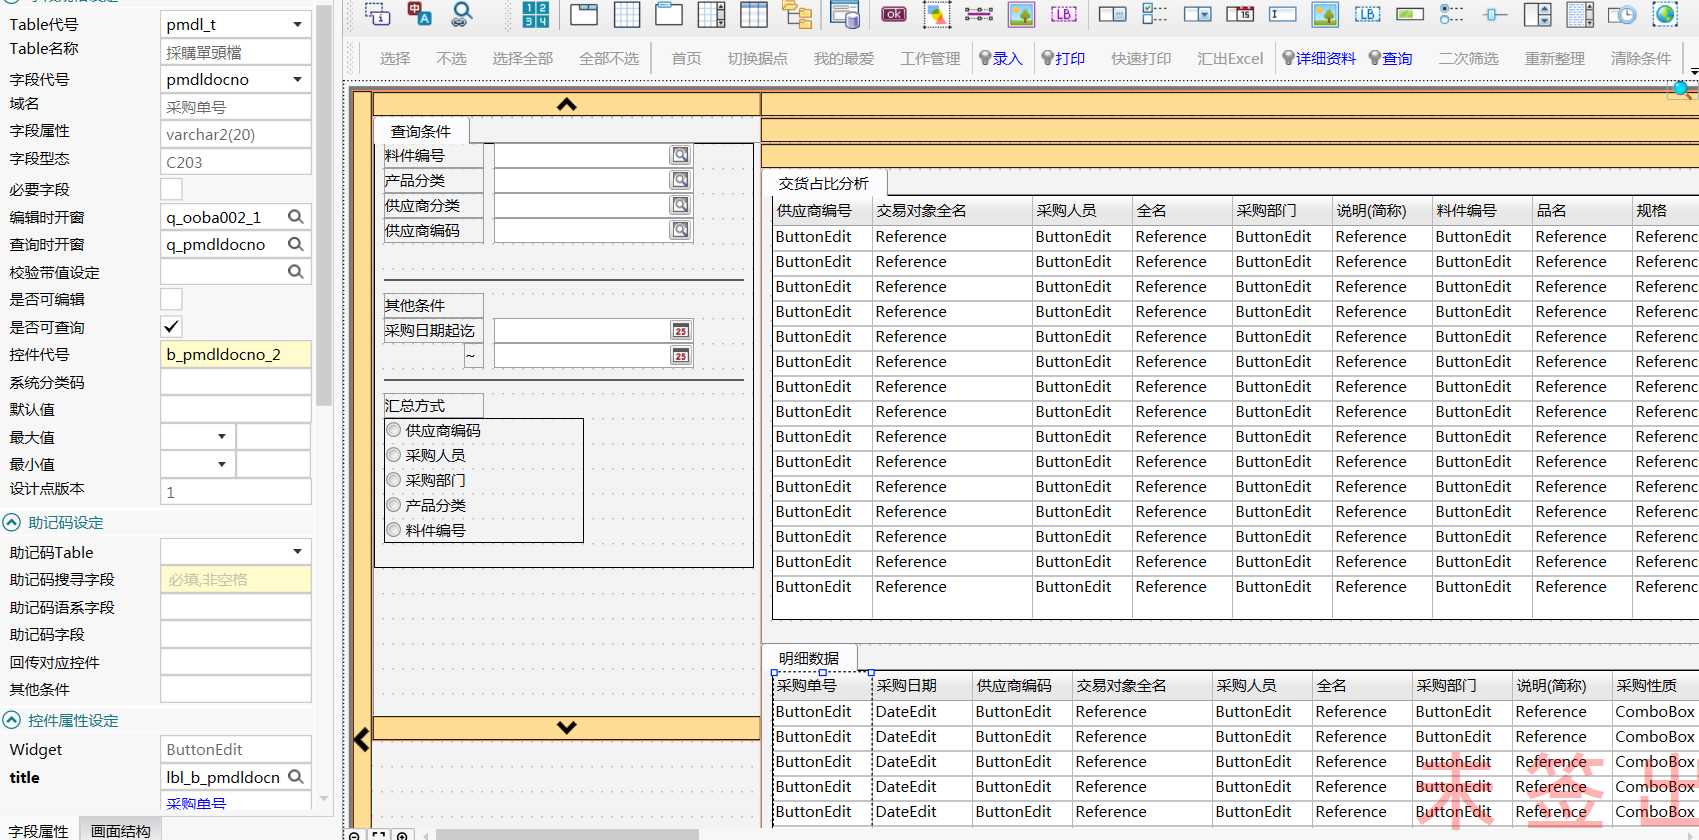Select the 查询条件 tab

click(x=421, y=131)
